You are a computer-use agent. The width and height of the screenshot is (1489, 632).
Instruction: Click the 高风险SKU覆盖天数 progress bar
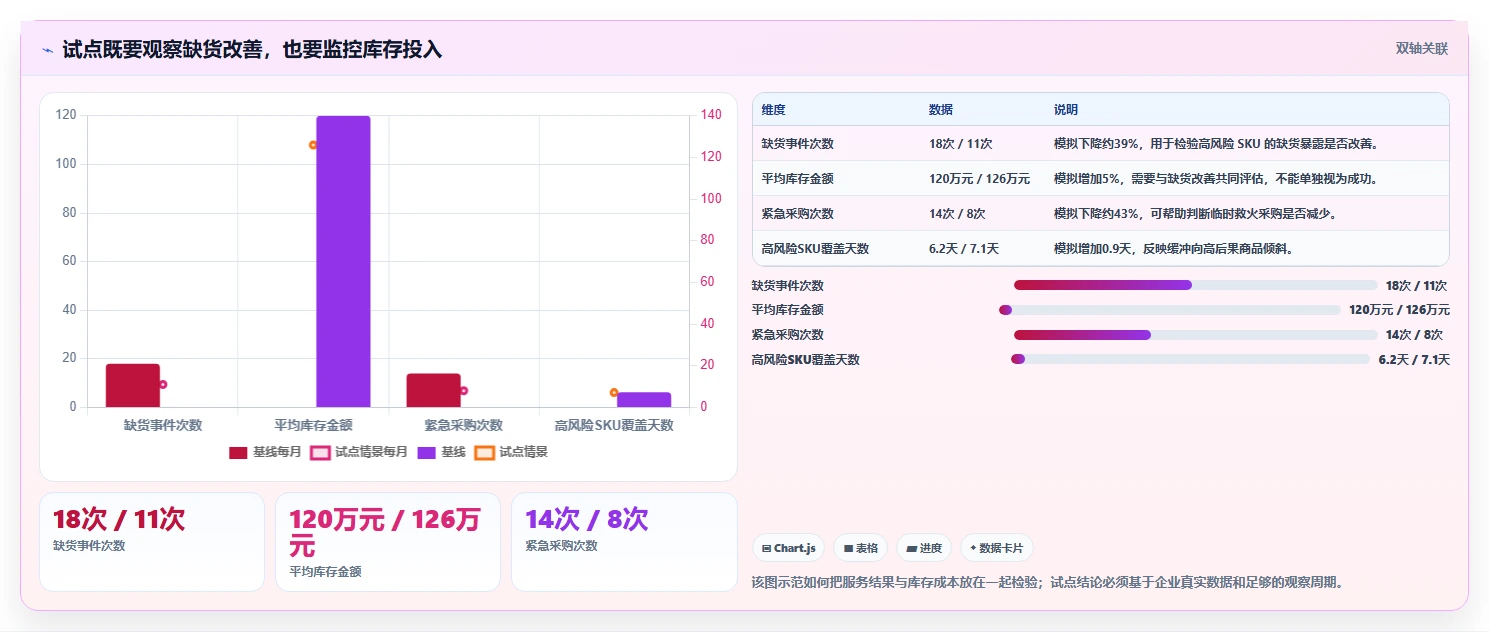coord(1190,359)
